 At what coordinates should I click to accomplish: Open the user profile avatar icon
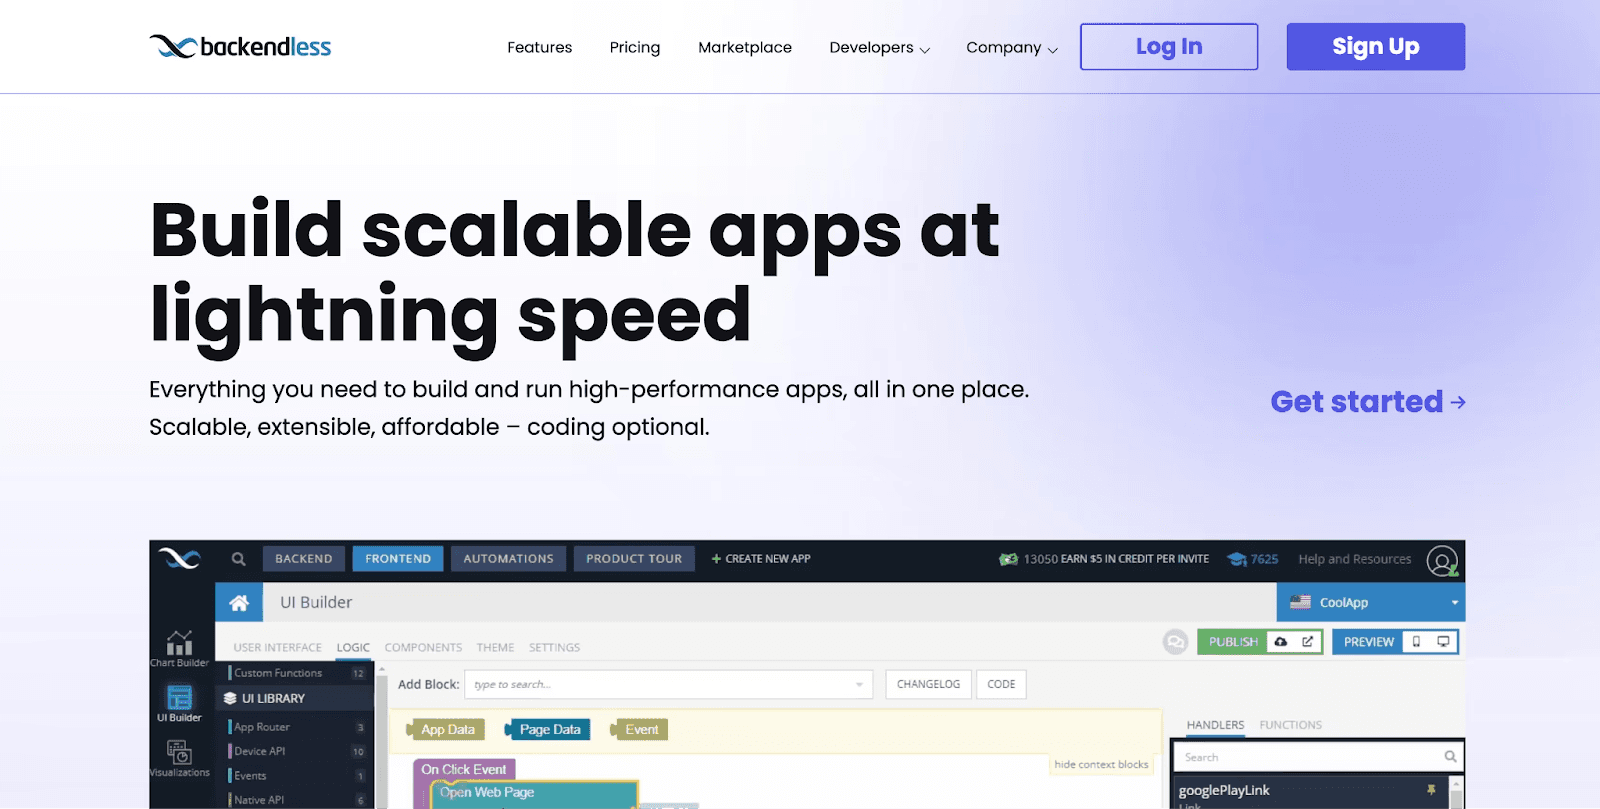coord(1442,560)
